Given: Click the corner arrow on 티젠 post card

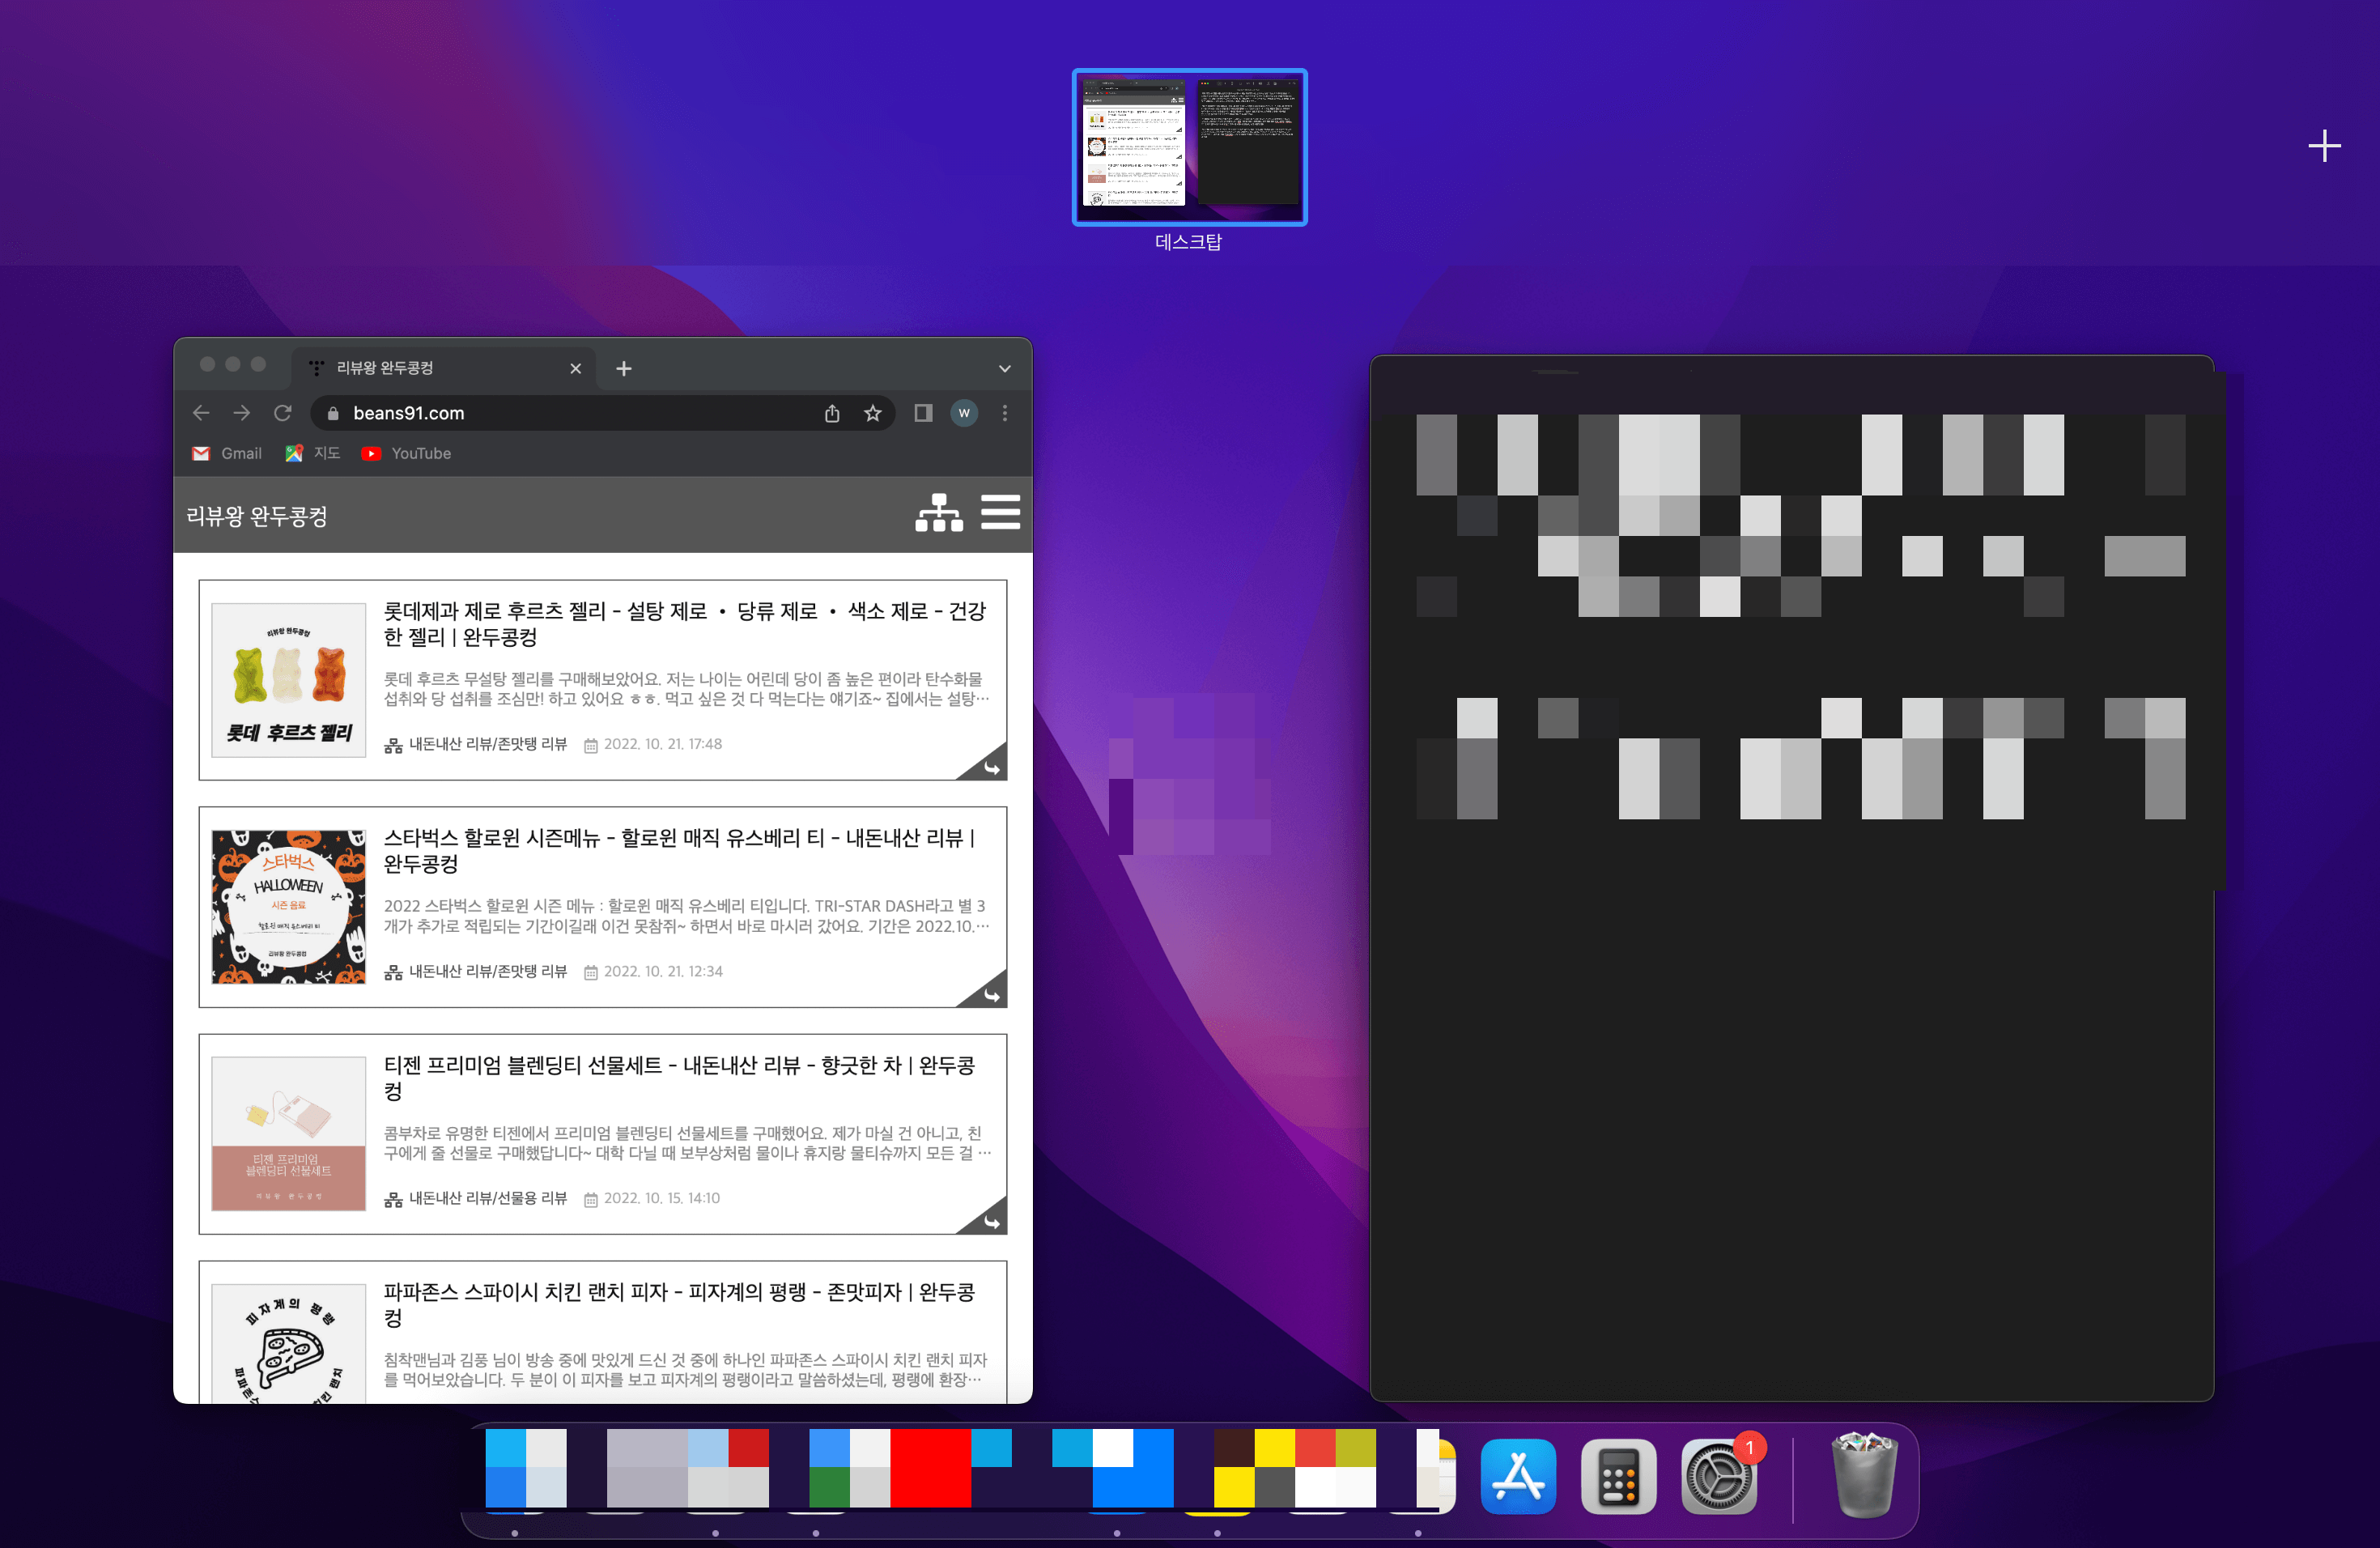Looking at the screenshot, I should coord(987,1219).
